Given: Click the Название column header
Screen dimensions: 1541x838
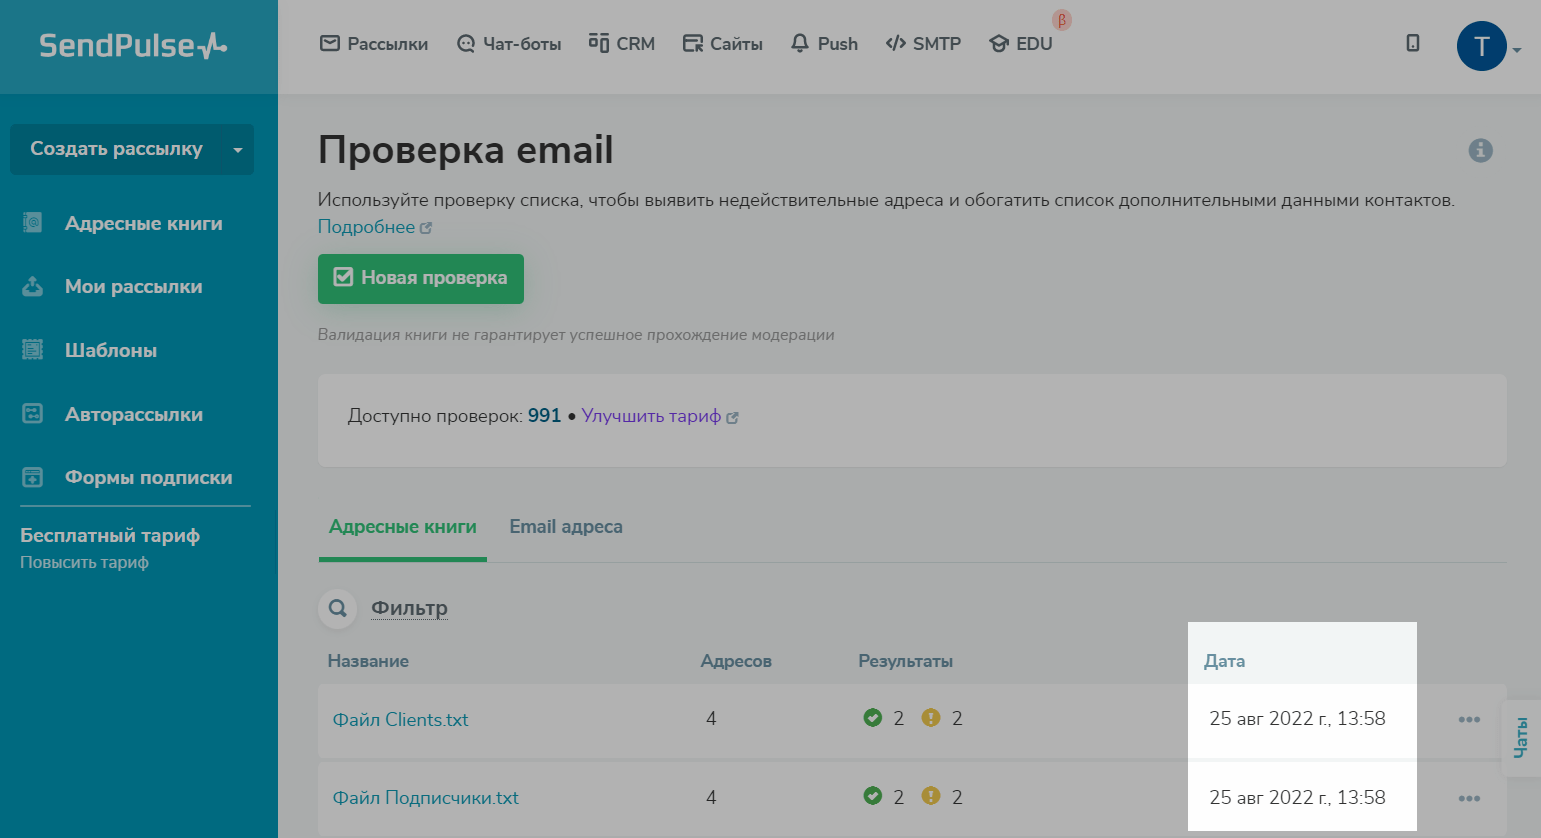Looking at the screenshot, I should pyautogui.click(x=368, y=661).
